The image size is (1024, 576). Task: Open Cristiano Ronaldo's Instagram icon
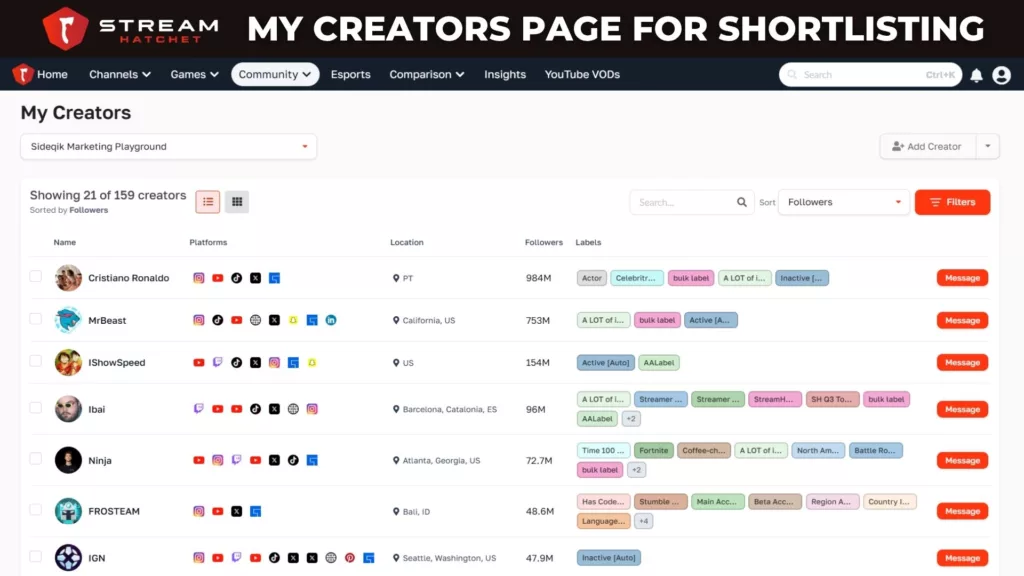coord(200,278)
